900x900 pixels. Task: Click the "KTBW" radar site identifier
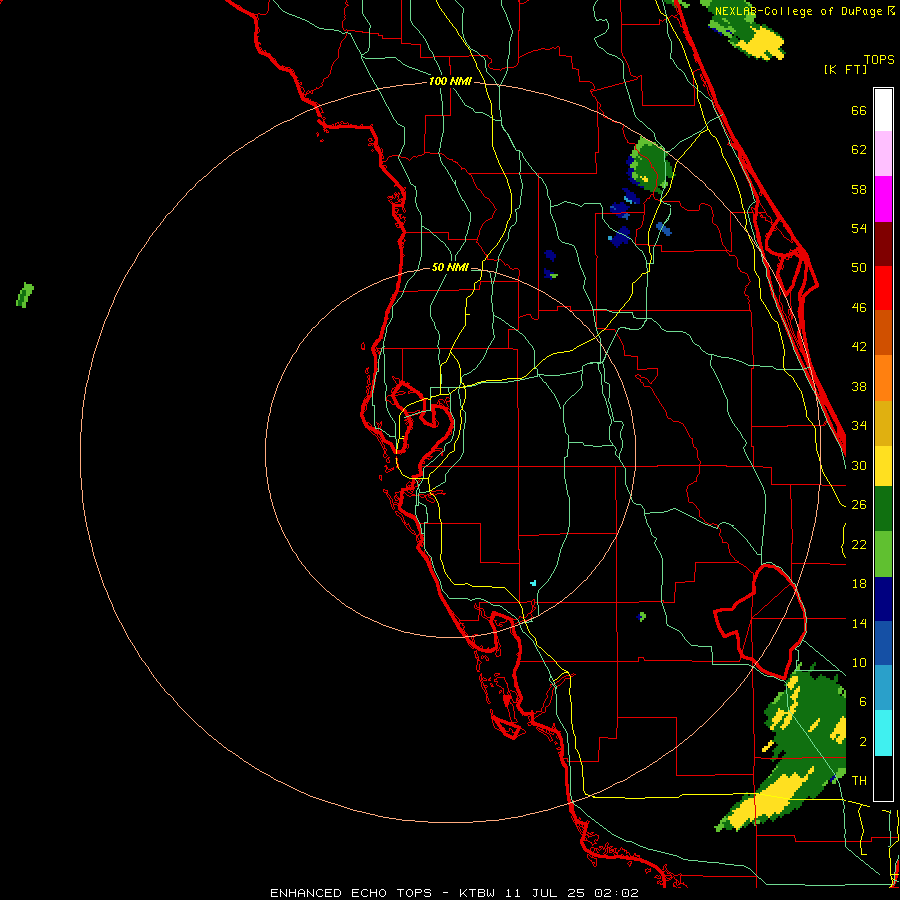coord(479,893)
